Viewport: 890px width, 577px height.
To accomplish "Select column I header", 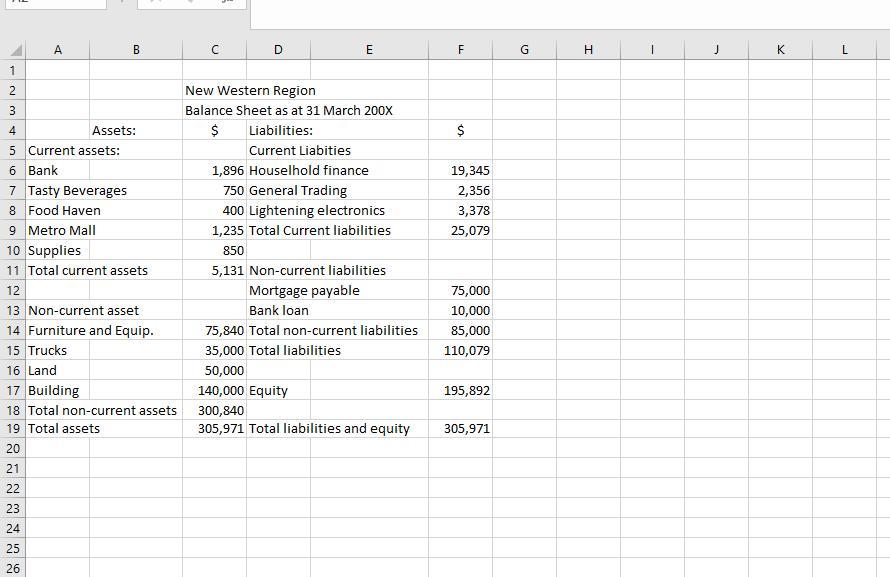I will (x=652, y=50).
